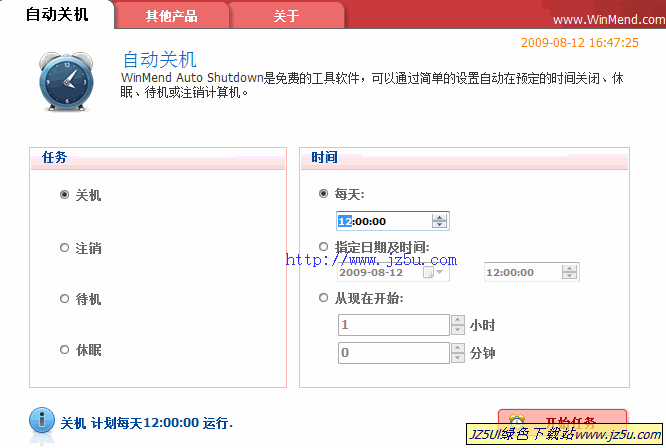This screenshot has width=666, height=448.
Task: Decrease specified time with down spinner
Action: (x=570, y=276)
